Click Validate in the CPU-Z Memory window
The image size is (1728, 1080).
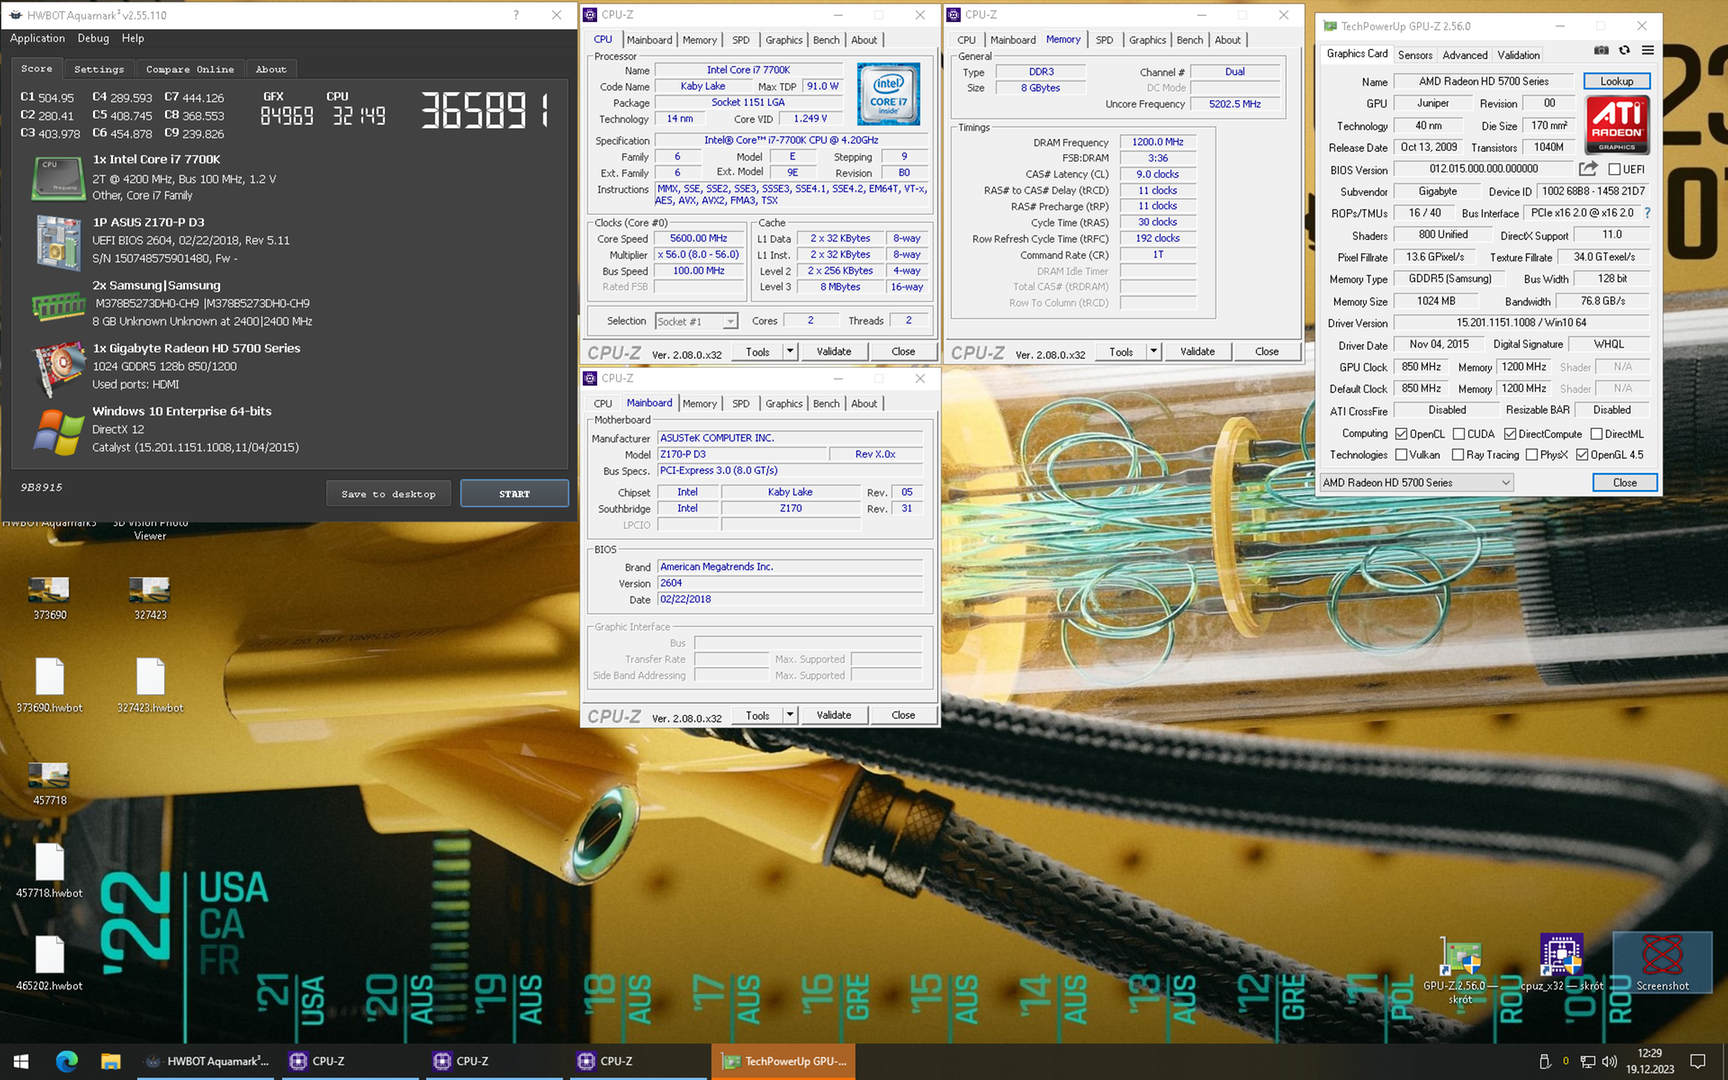[x=1197, y=351]
